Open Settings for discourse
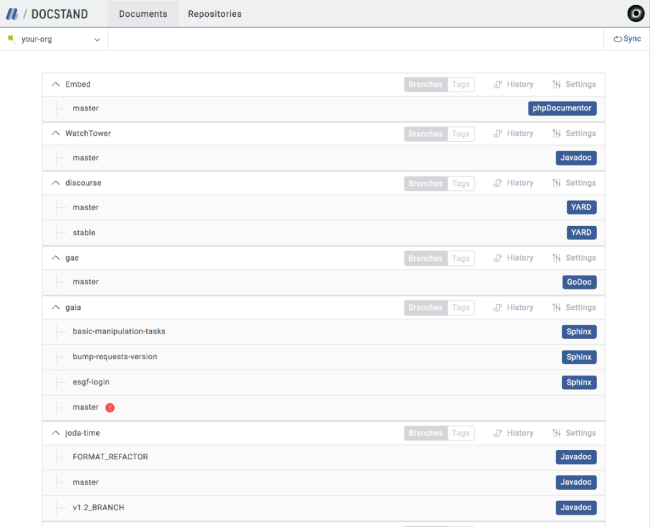Image resolution: width=650 pixels, height=527 pixels. click(x=574, y=183)
